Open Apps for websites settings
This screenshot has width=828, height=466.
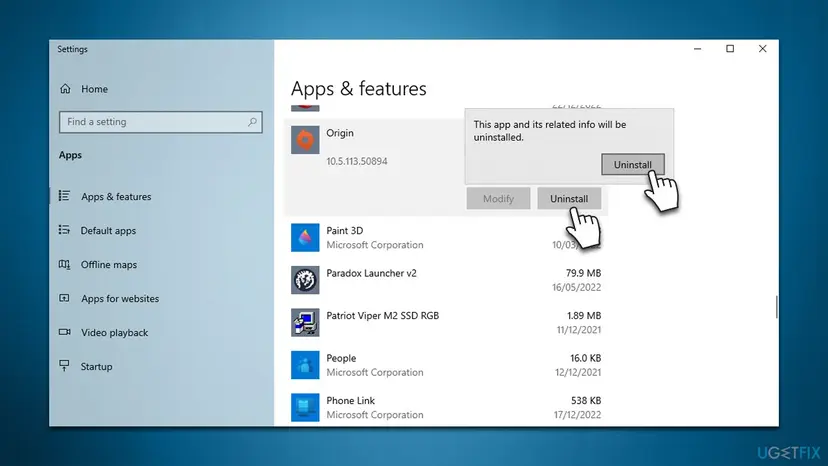pos(120,299)
